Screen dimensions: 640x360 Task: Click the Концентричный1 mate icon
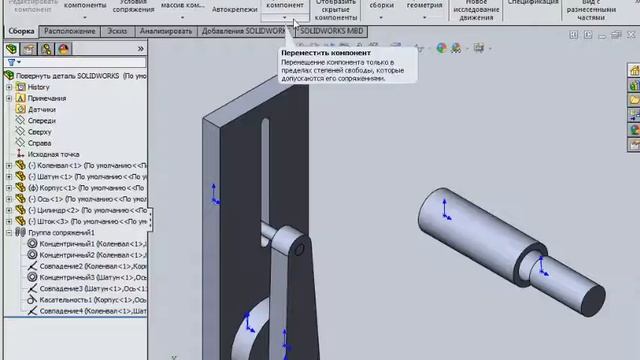(32, 244)
